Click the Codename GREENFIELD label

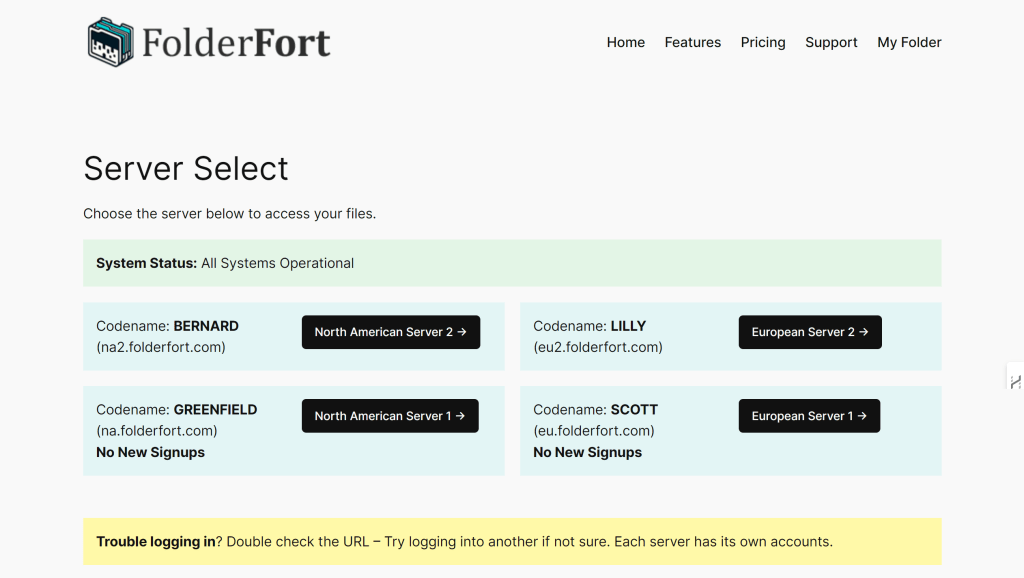click(x=176, y=409)
